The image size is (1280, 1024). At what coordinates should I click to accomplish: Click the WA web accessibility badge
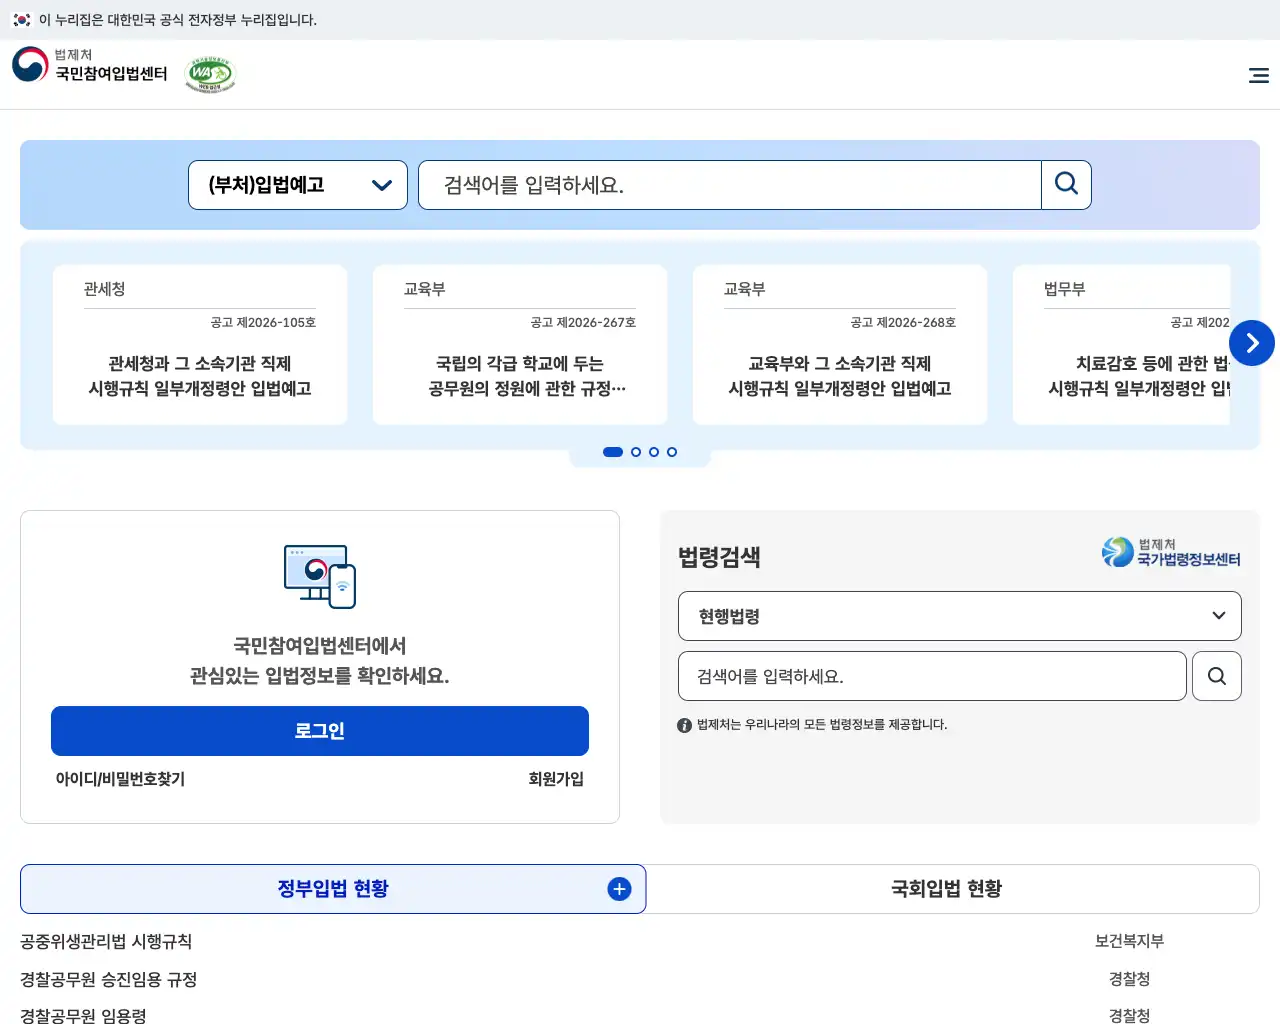pos(210,75)
